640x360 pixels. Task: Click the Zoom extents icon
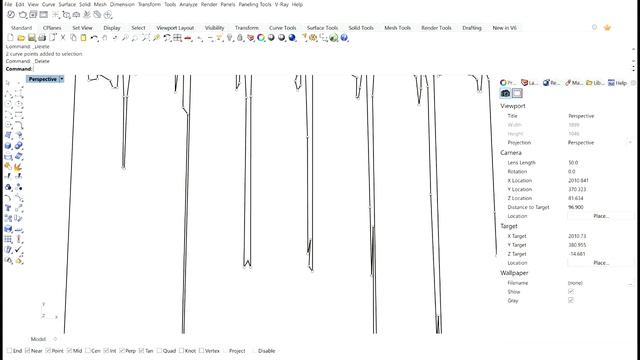click(146, 38)
